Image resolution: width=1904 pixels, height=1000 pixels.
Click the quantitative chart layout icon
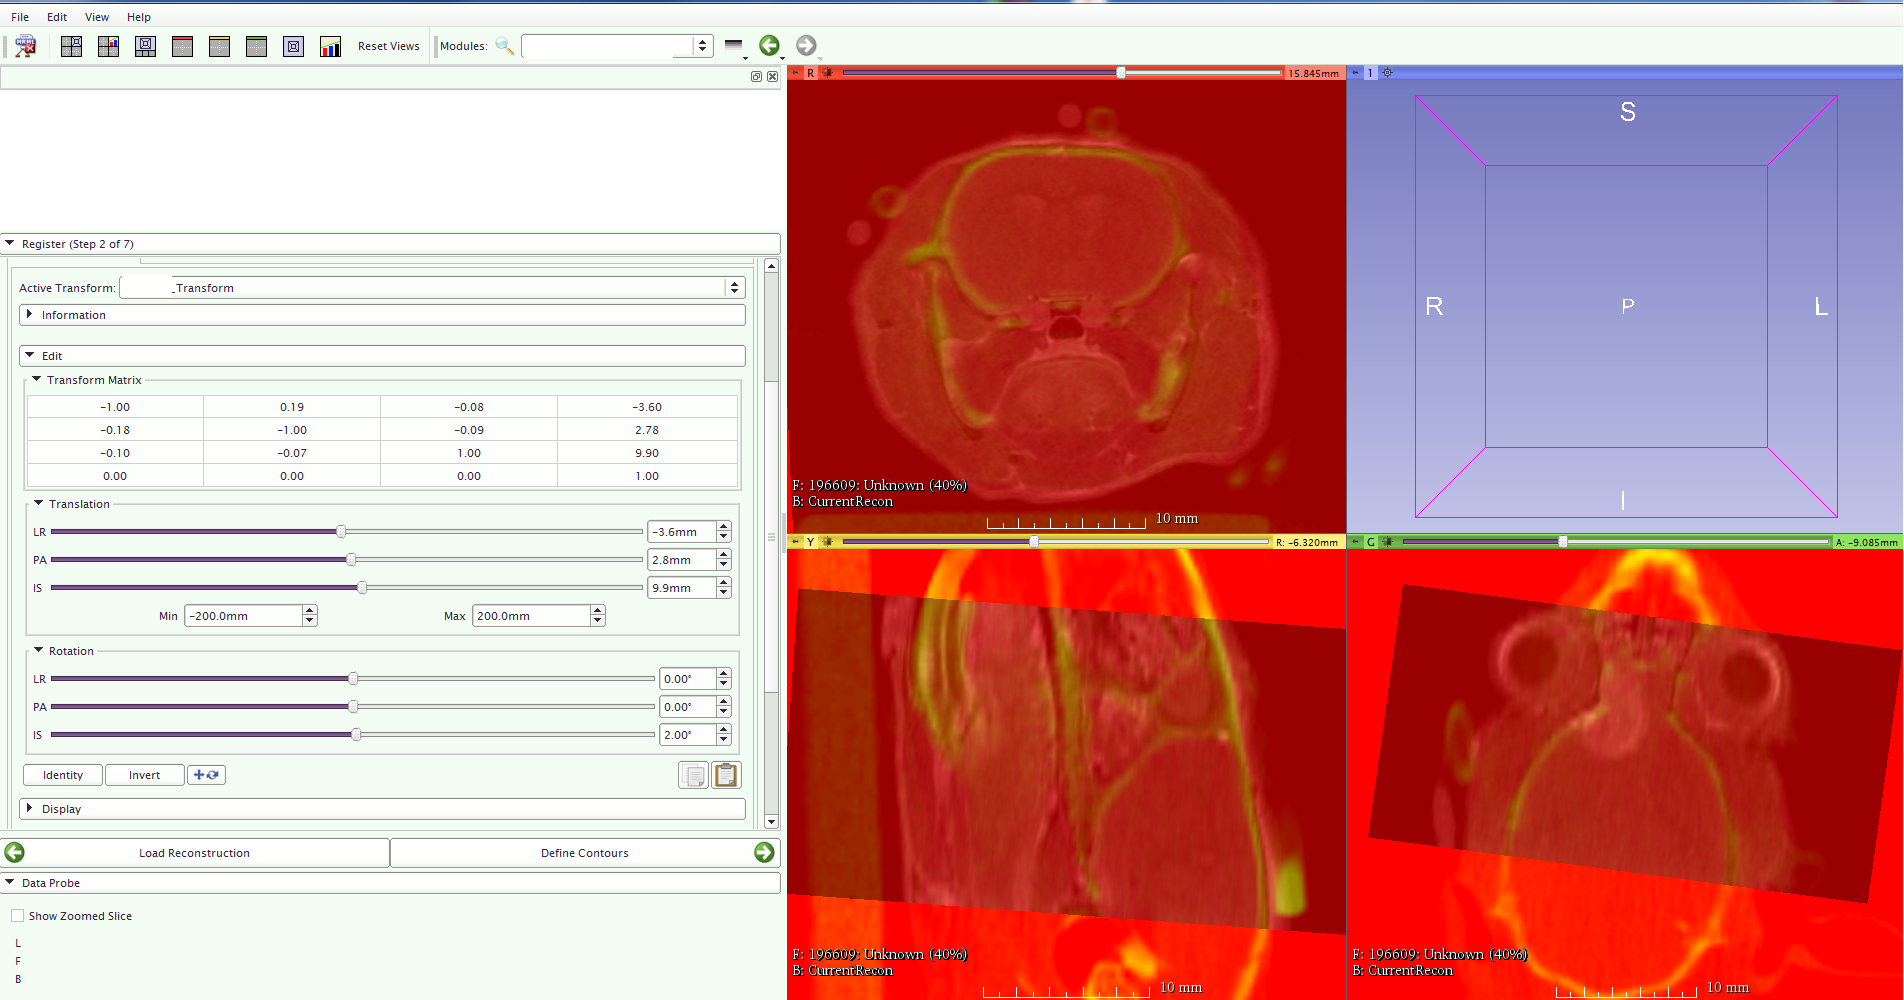click(330, 46)
